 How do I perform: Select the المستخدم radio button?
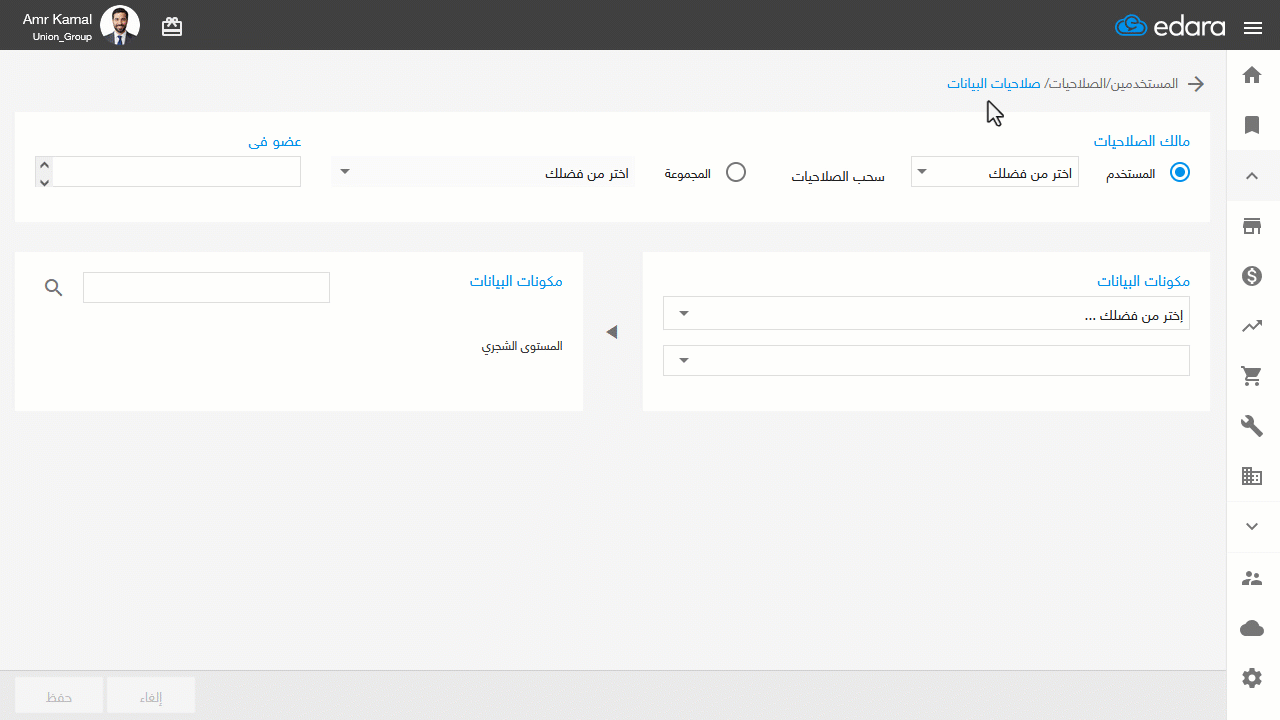click(x=1180, y=172)
